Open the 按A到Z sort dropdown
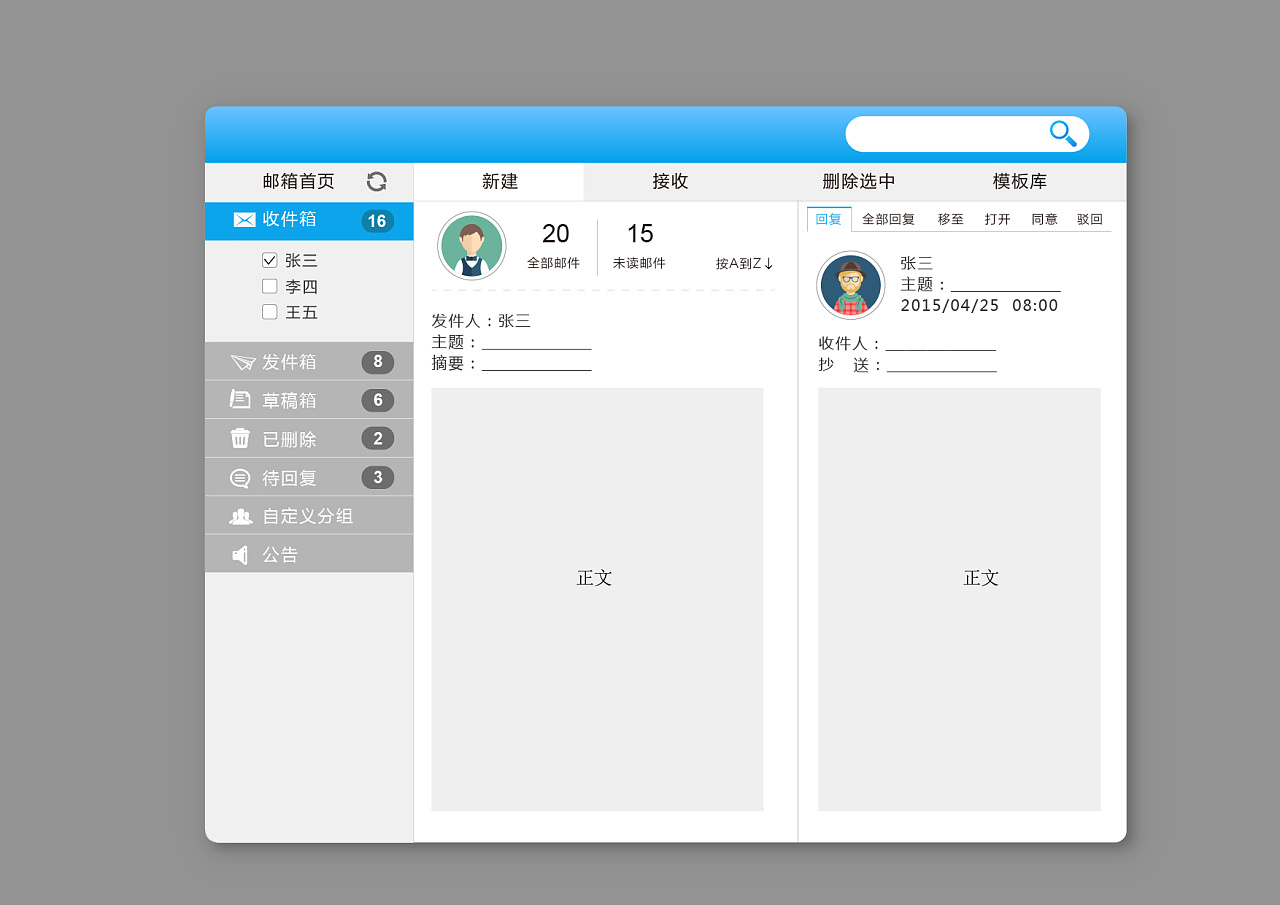 744,262
